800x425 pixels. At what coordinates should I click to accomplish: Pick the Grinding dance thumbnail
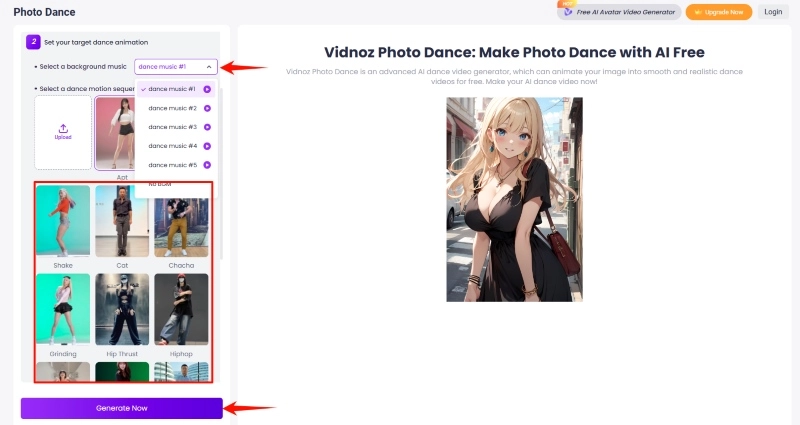point(63,309)
